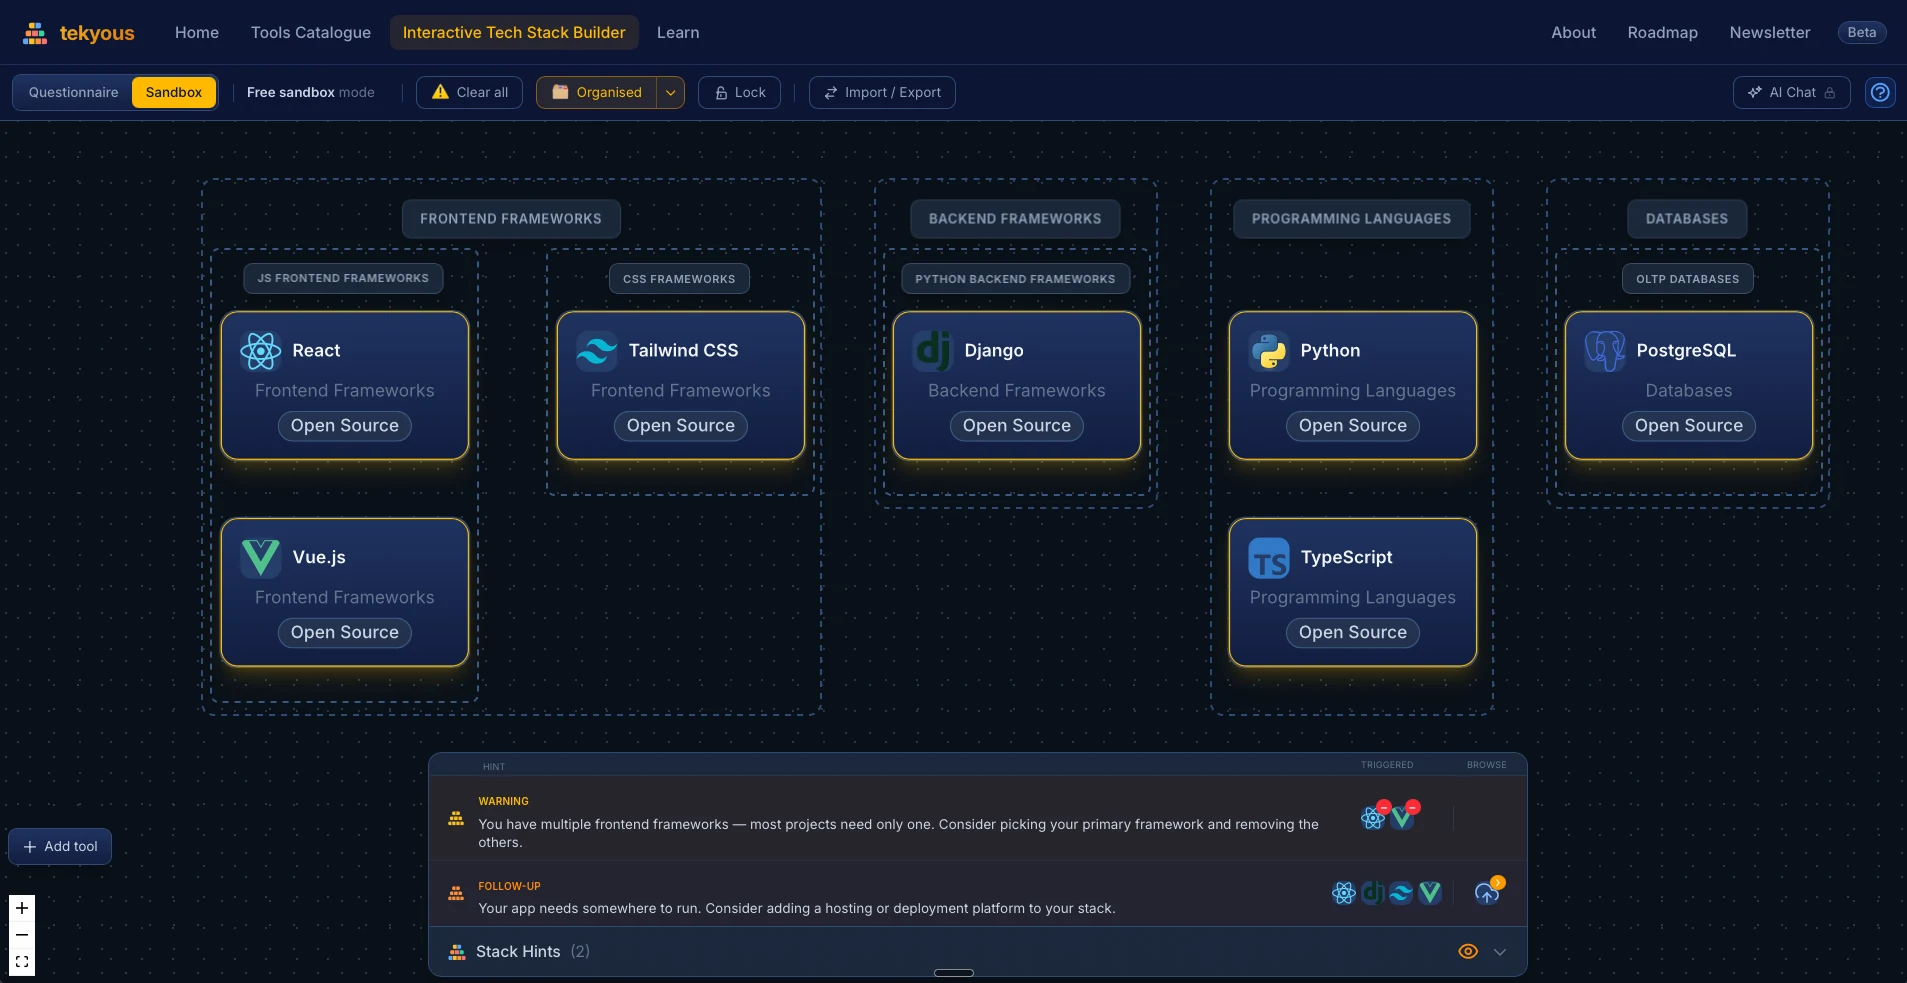This screenshot has width=1907, height=983.
Task: Grab the hints panel bottom handle
Action: click(954, 972)
